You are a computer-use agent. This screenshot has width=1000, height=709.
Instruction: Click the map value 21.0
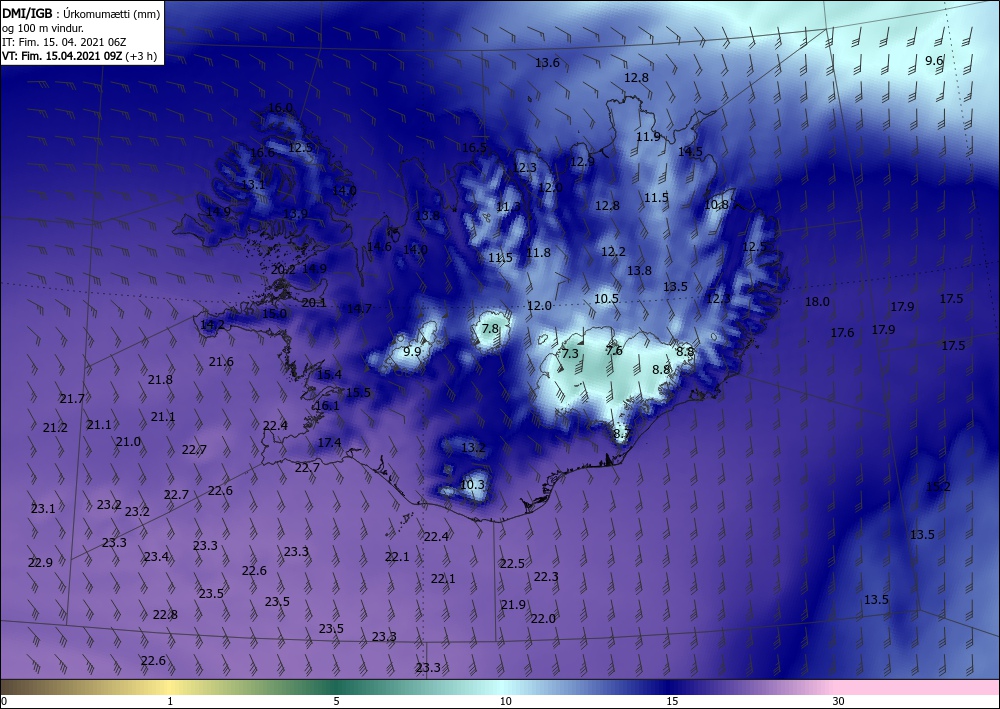pos(128,442)
